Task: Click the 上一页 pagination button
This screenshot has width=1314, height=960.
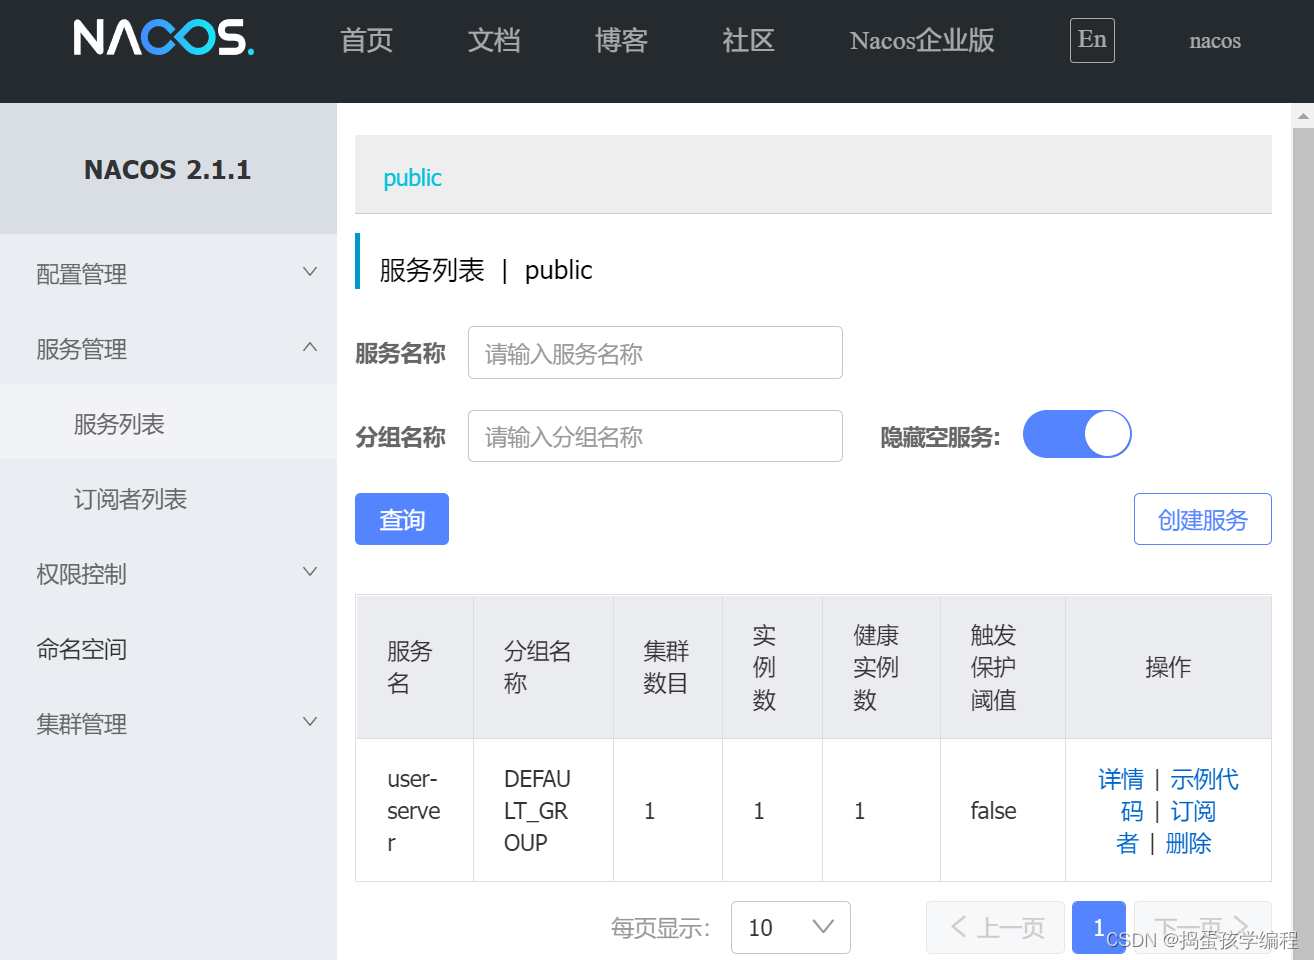Action: click(x=995, y=927)
